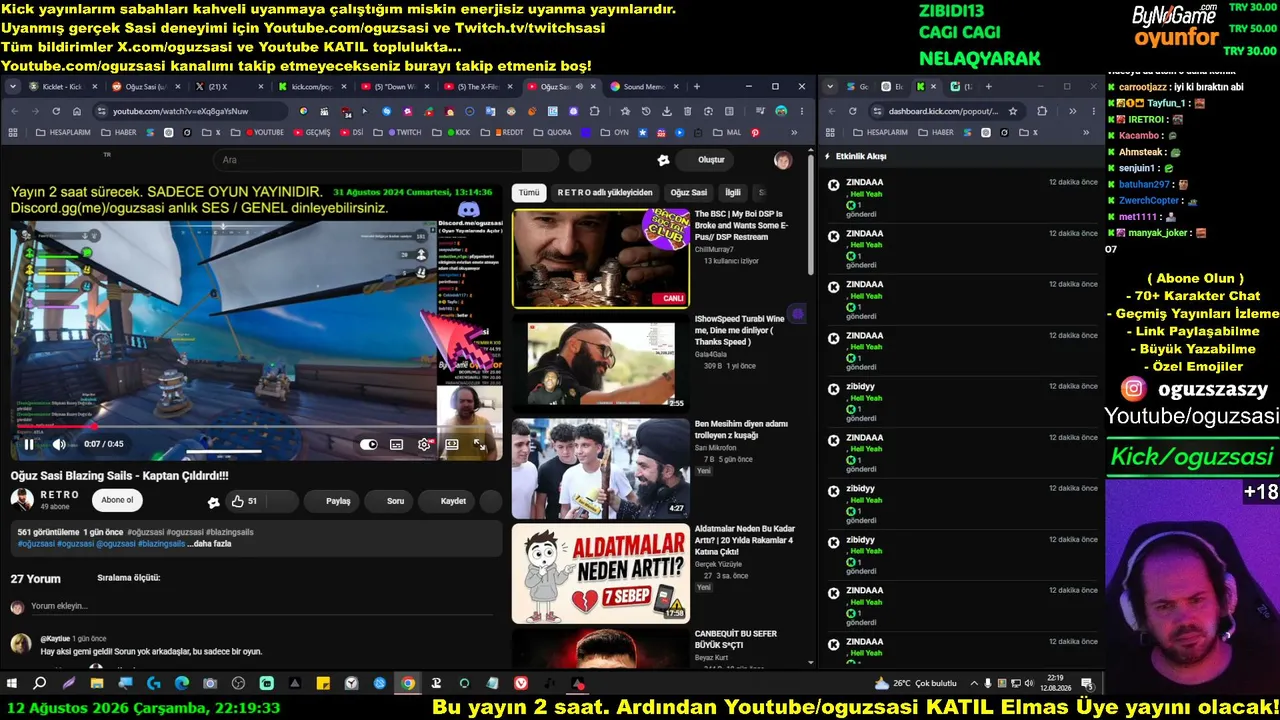Reload the Kick dashboard window
This screenshot has width=1280, height=720.
coord(853,111)
